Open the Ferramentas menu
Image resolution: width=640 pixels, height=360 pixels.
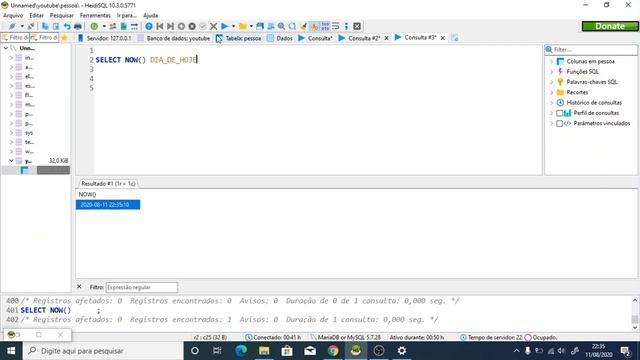coord(95,16)
